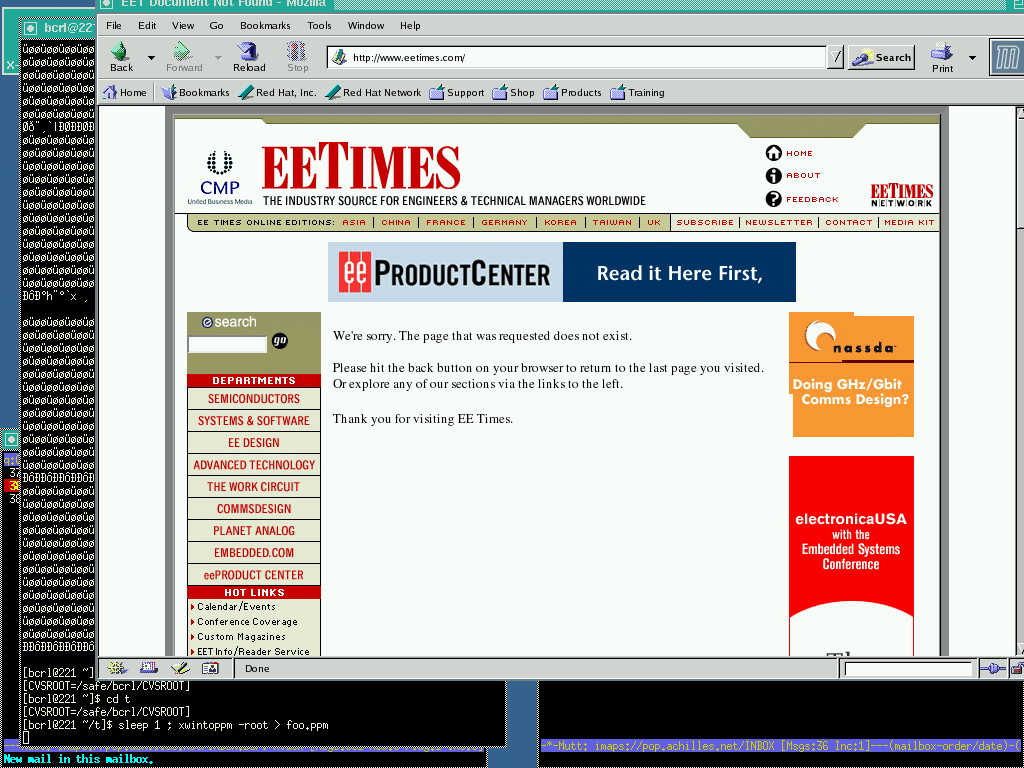Screen dimensions: 1024x768
Task: Open the SYSTEMS & SOFTWARE department link
Action: (254, 421)
